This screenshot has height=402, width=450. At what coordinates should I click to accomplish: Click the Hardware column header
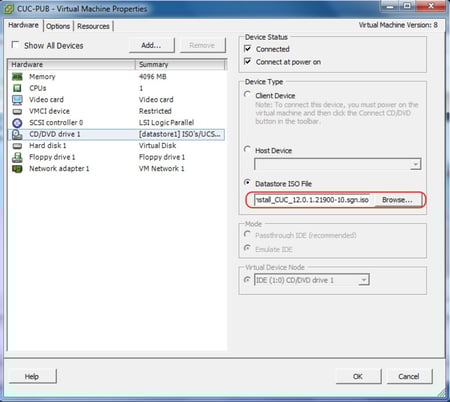(71, 64)
